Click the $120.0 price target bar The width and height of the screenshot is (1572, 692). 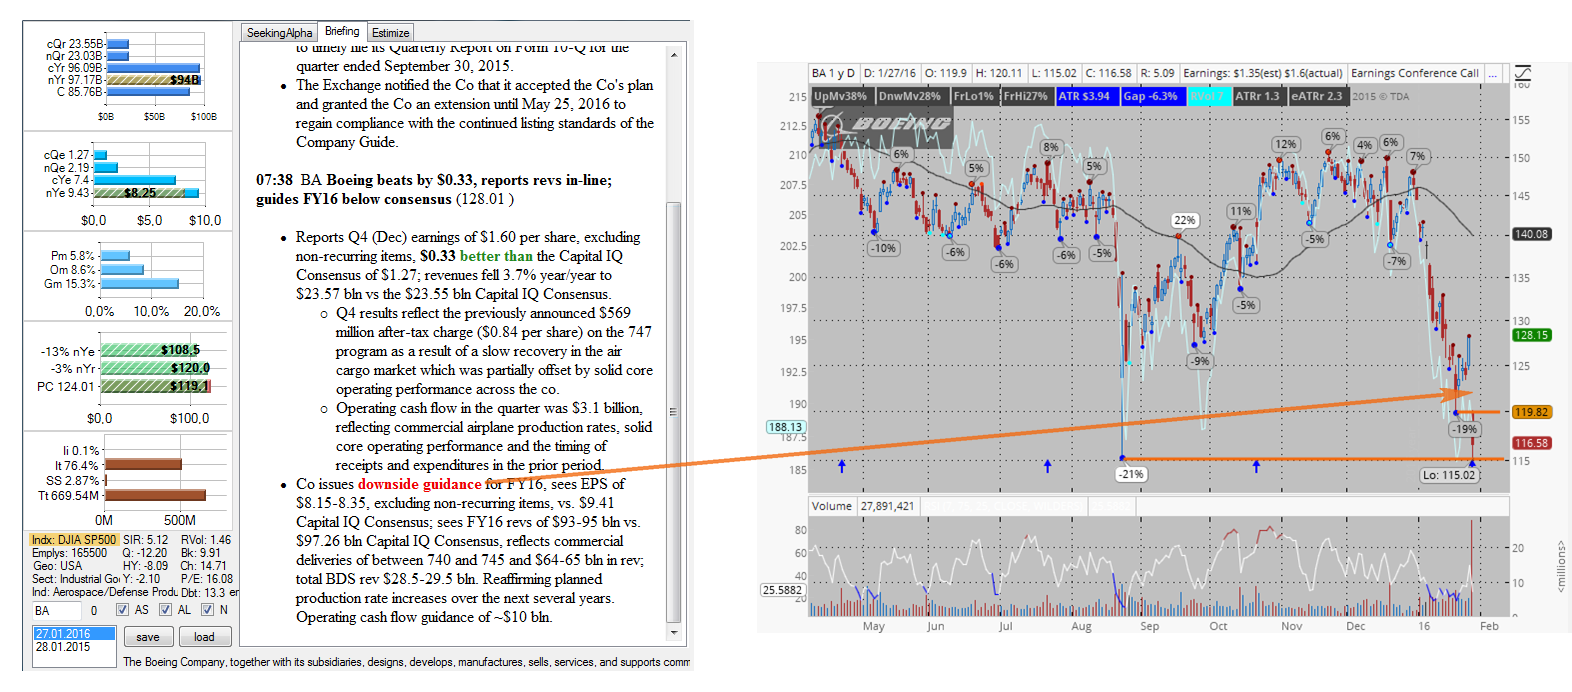(x=155, y=368)
